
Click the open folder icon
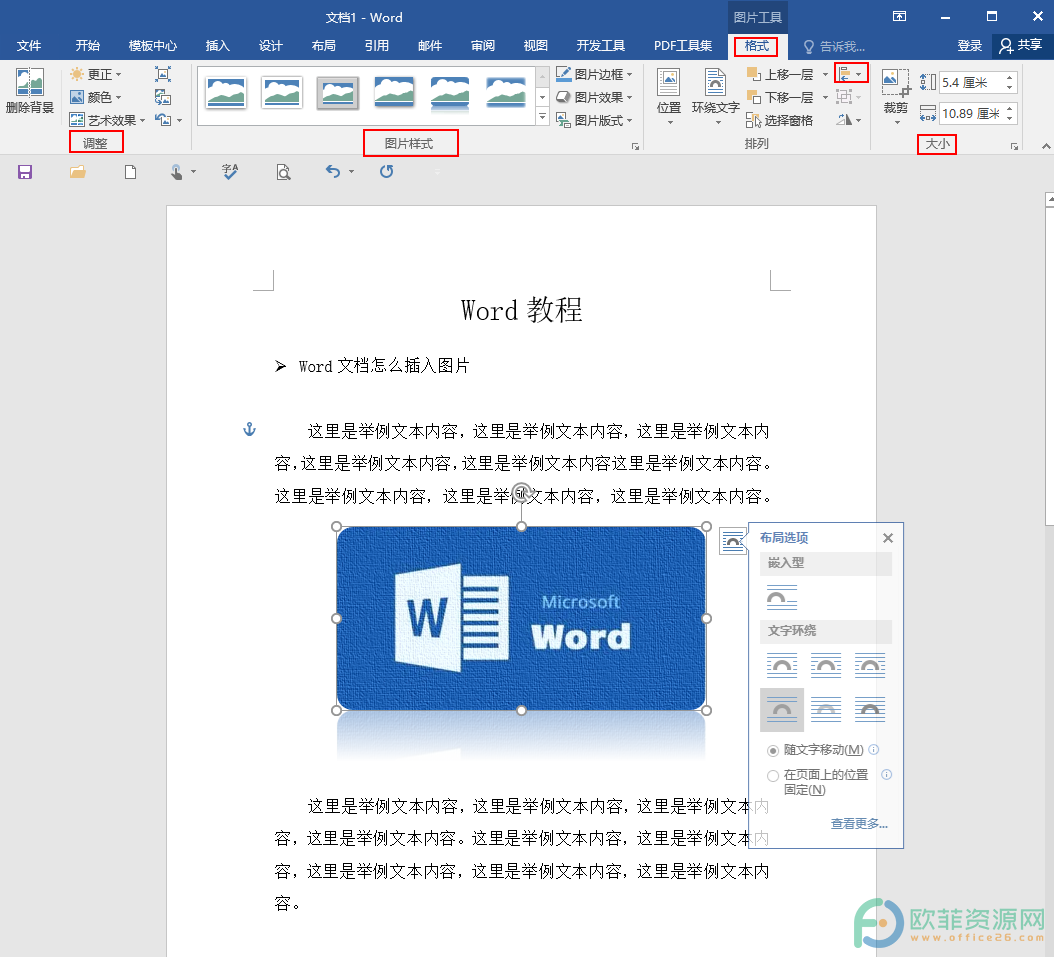(78, 172)
